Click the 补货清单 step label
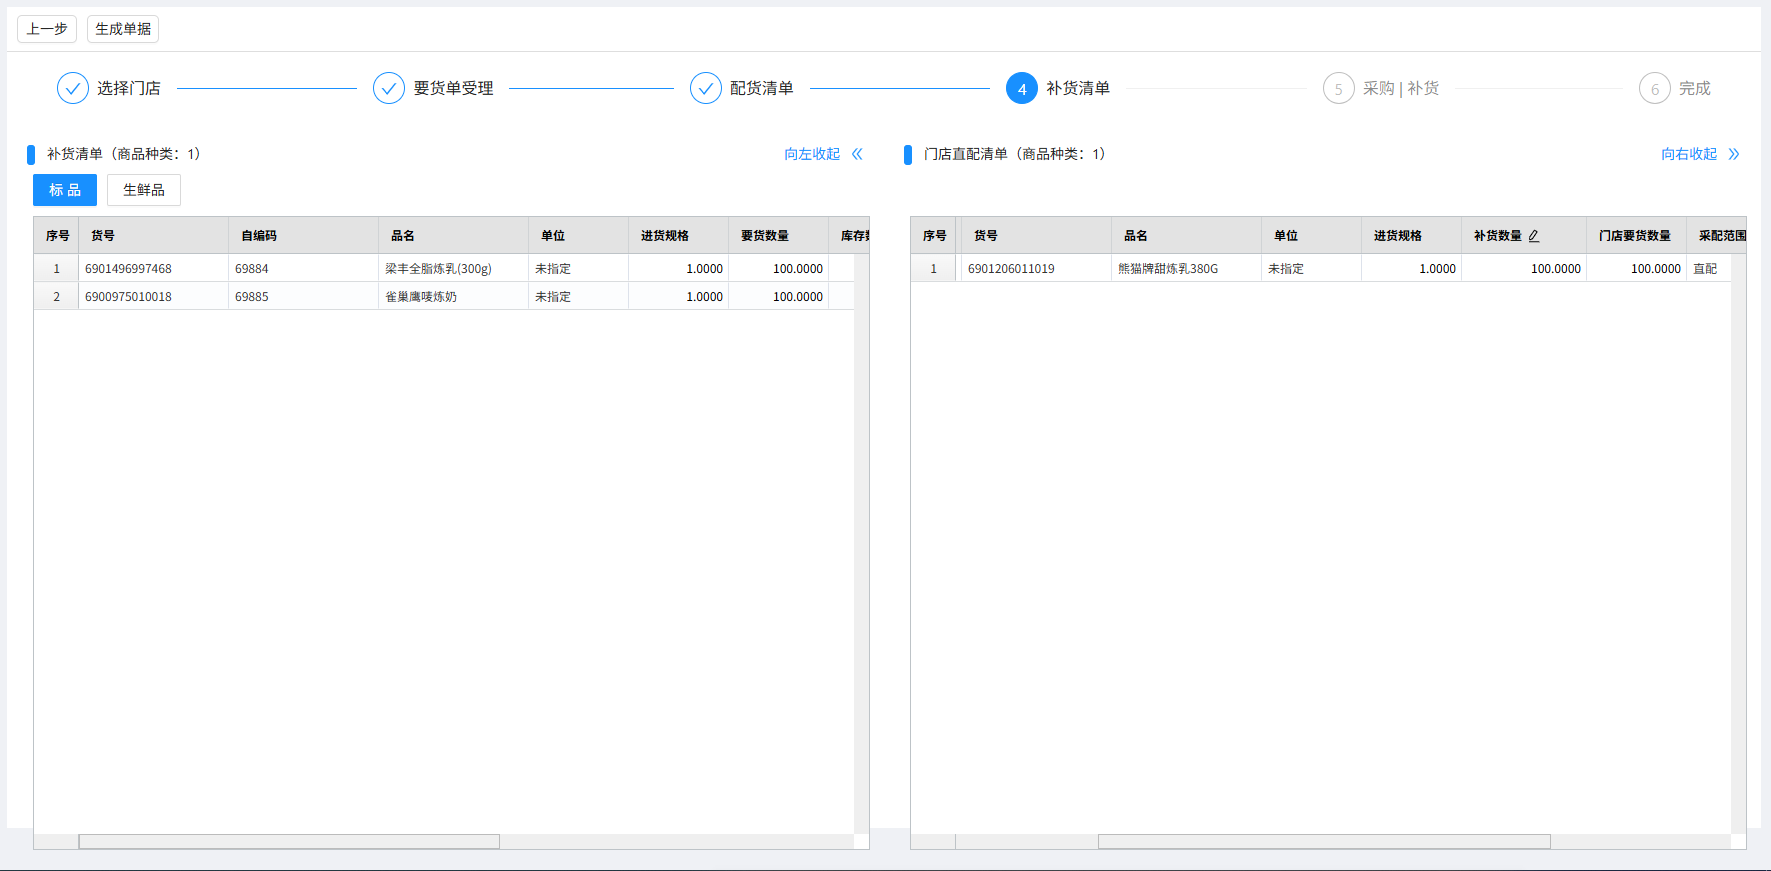This screenshot has height=871, width=1771. pos(1078,88)
